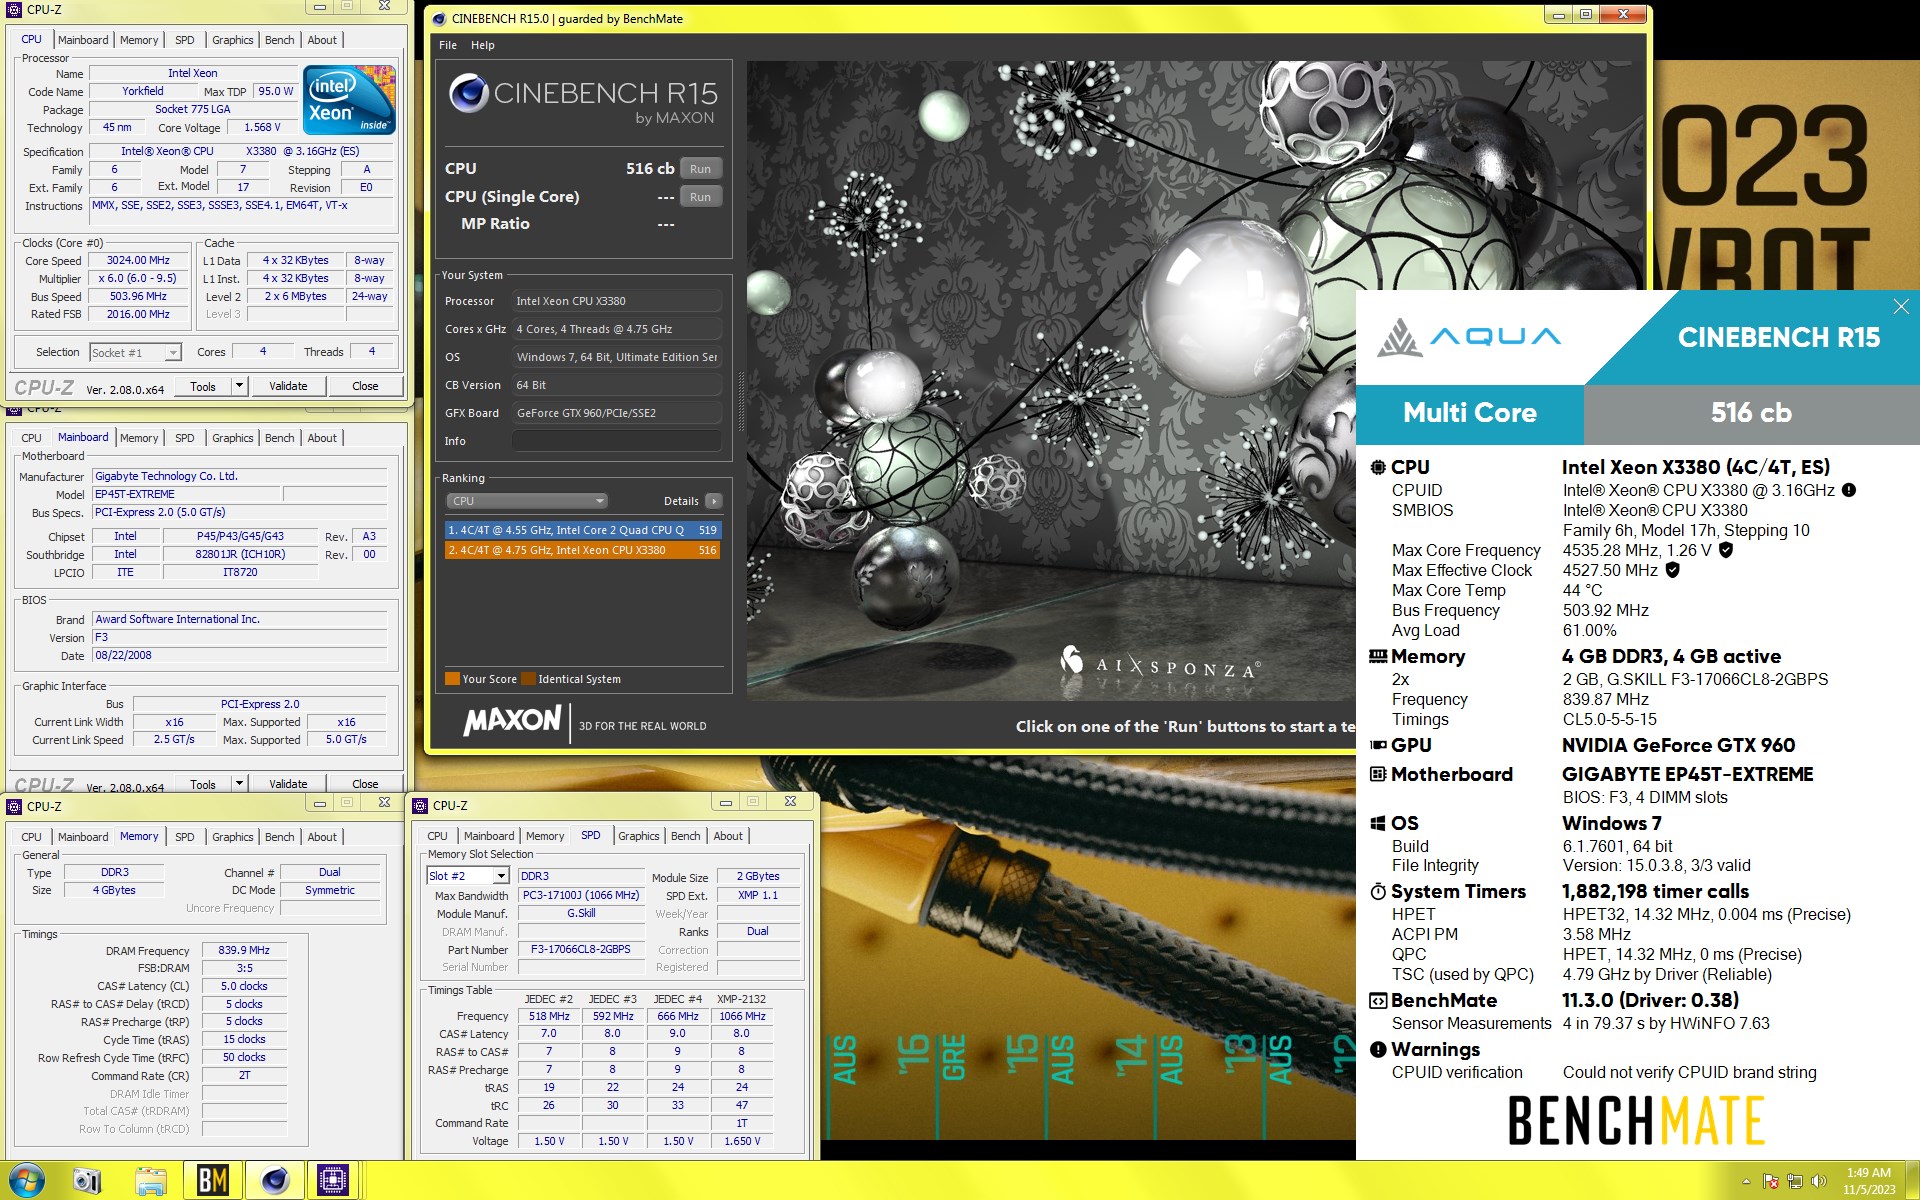This screenshot has width=1920, height=1200.
Task: Open the camera app taskbar icon
Action: 88,1181
